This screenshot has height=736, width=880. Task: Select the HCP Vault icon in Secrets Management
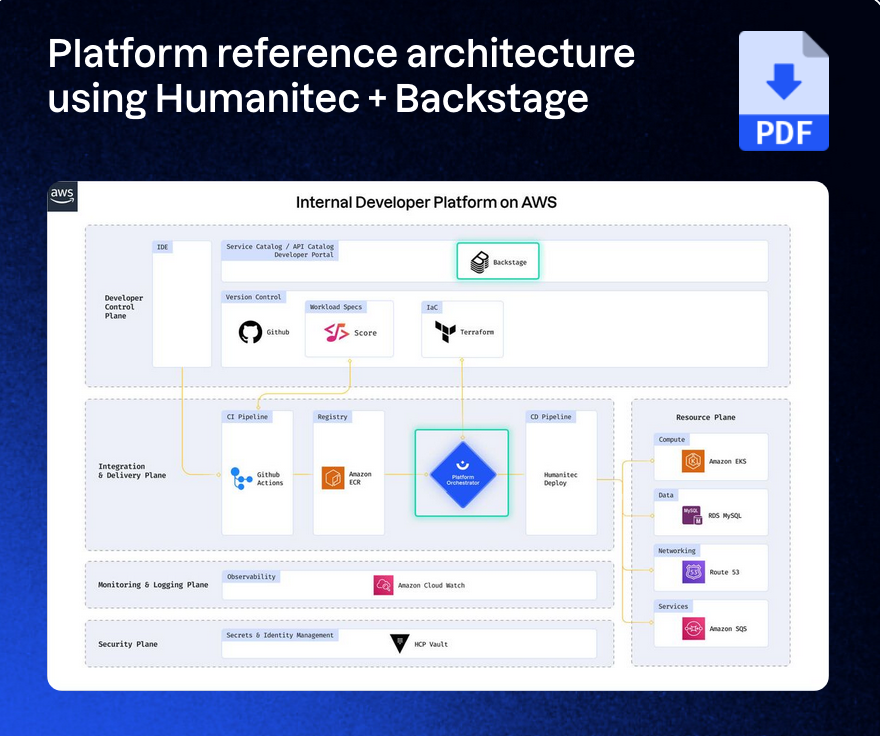(x=399, y=644)
